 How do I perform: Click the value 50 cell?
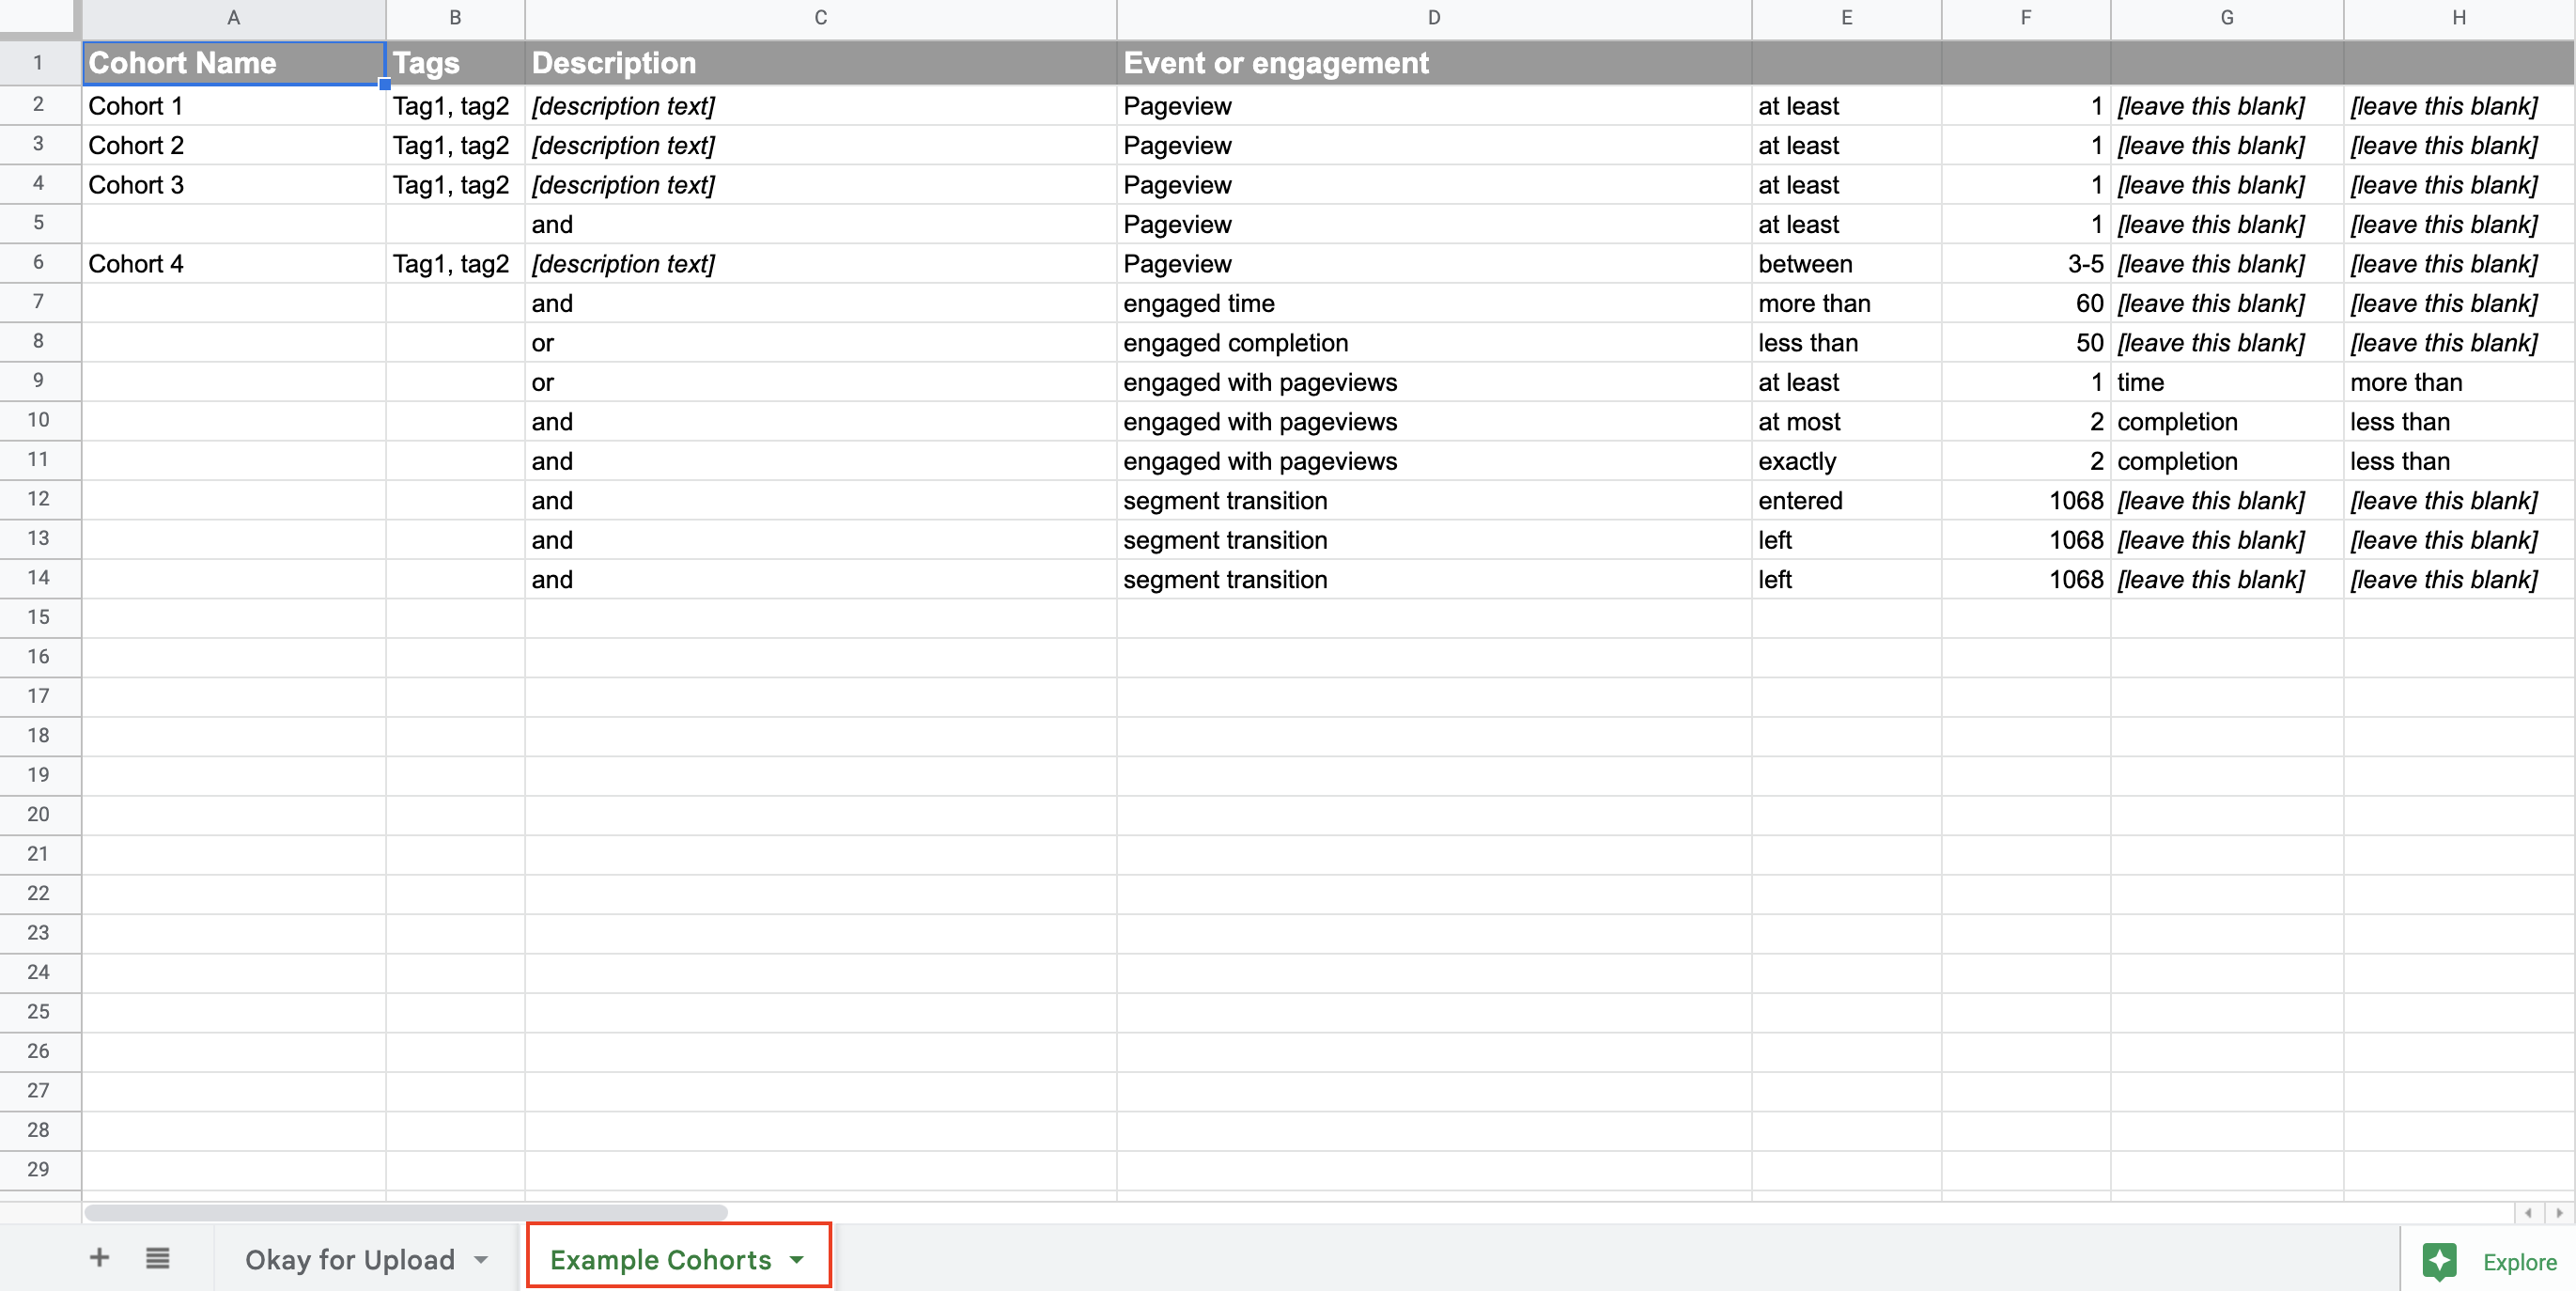(2026, 342)
